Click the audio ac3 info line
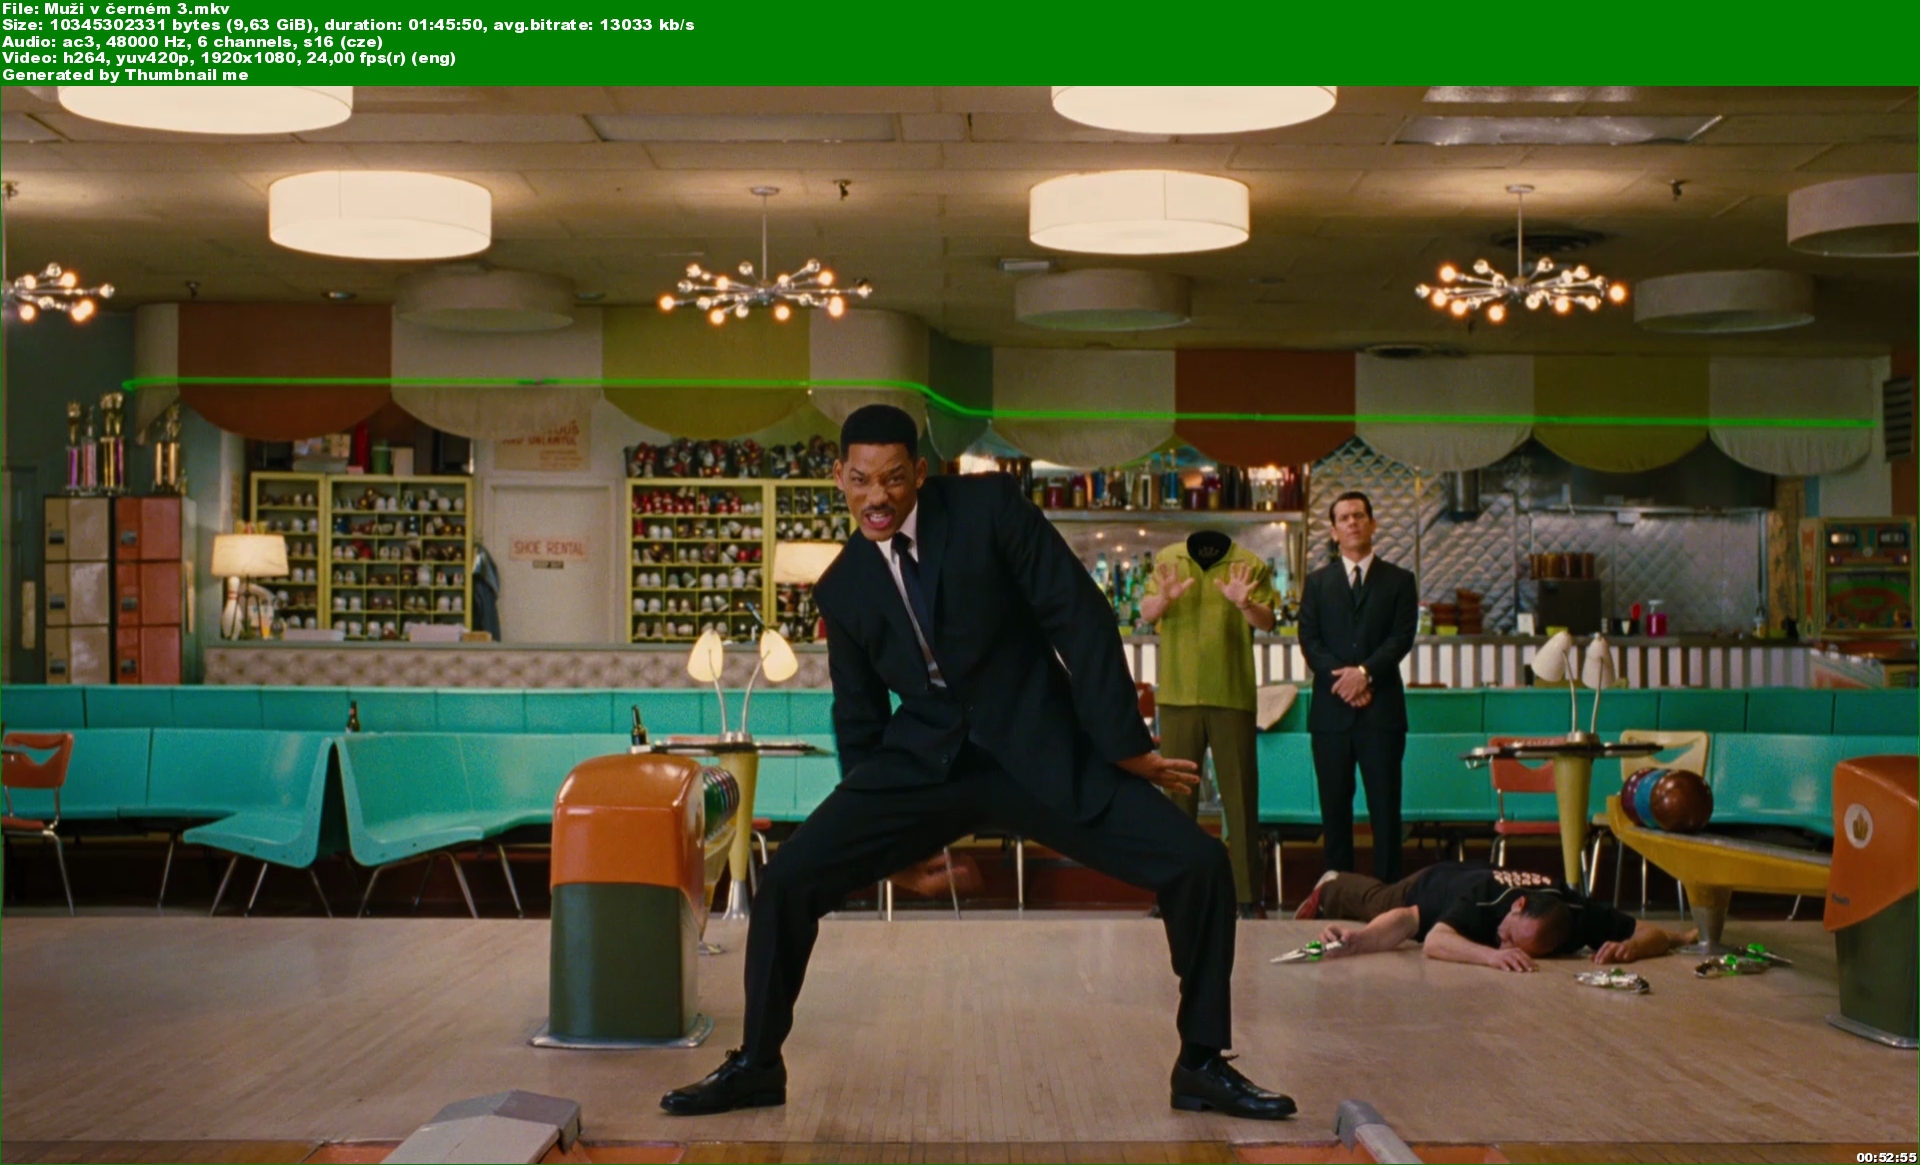The width and height of the screenshot is (1920, 1165). click(192, 42)
